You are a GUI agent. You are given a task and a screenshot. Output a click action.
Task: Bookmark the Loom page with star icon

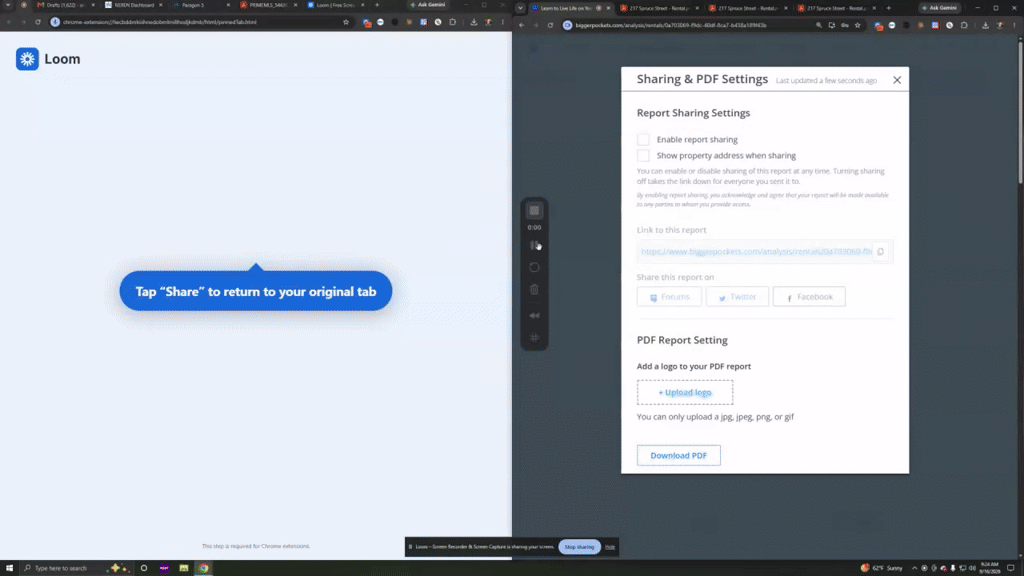346,22
